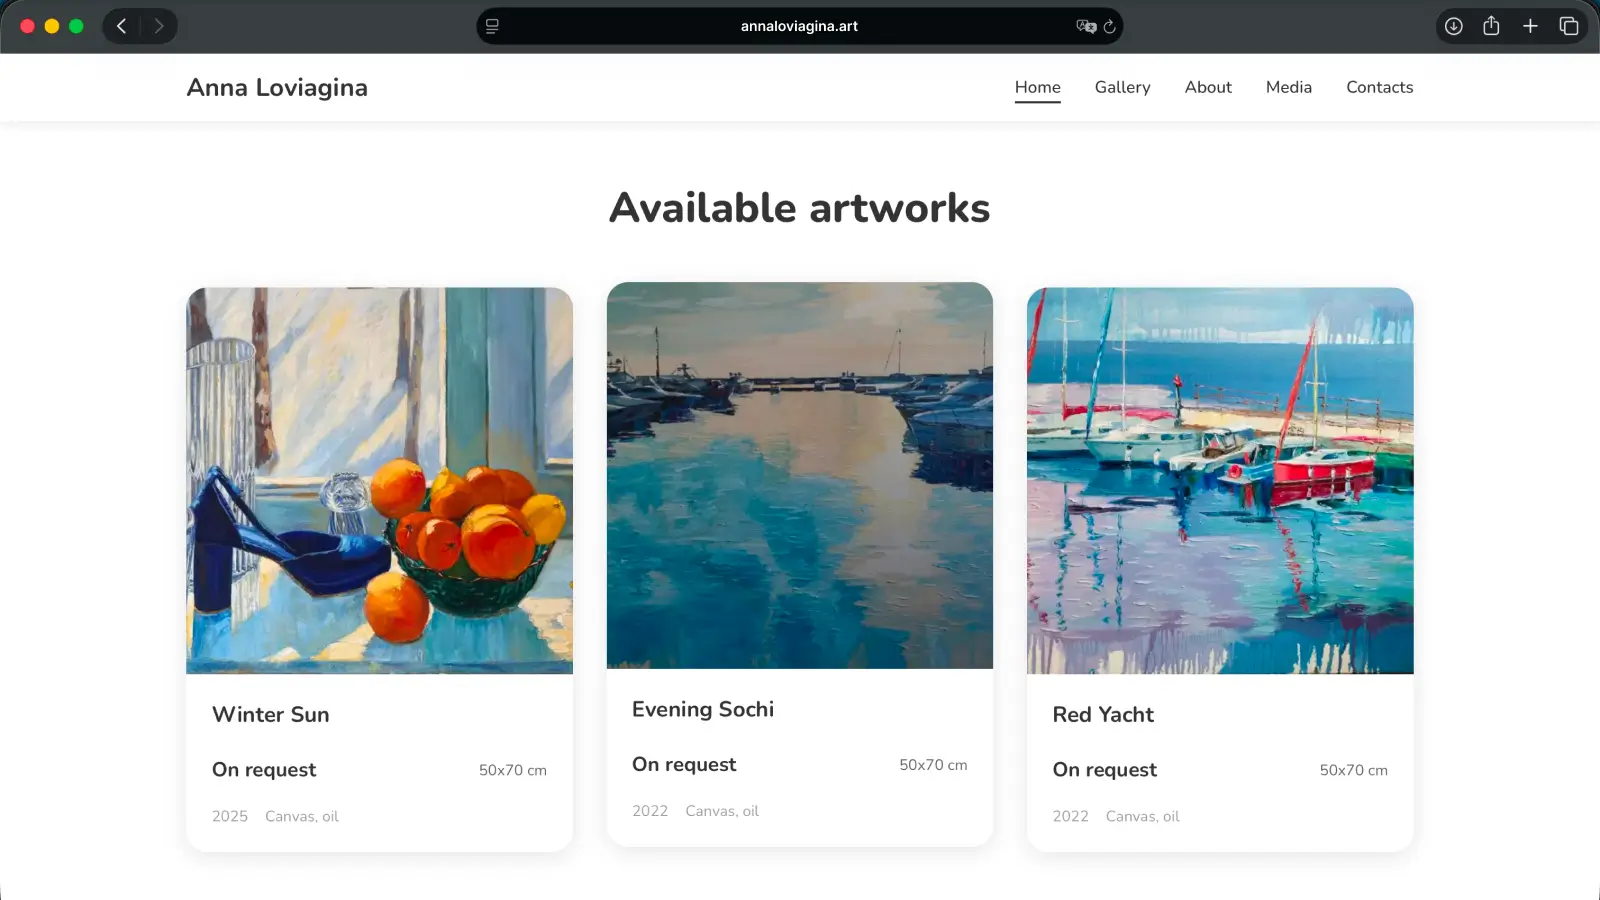The height and width of the screenshot is (900, 1600).
Task: Click the year 2025 on Winter Sun card
Action: point(230,817)
